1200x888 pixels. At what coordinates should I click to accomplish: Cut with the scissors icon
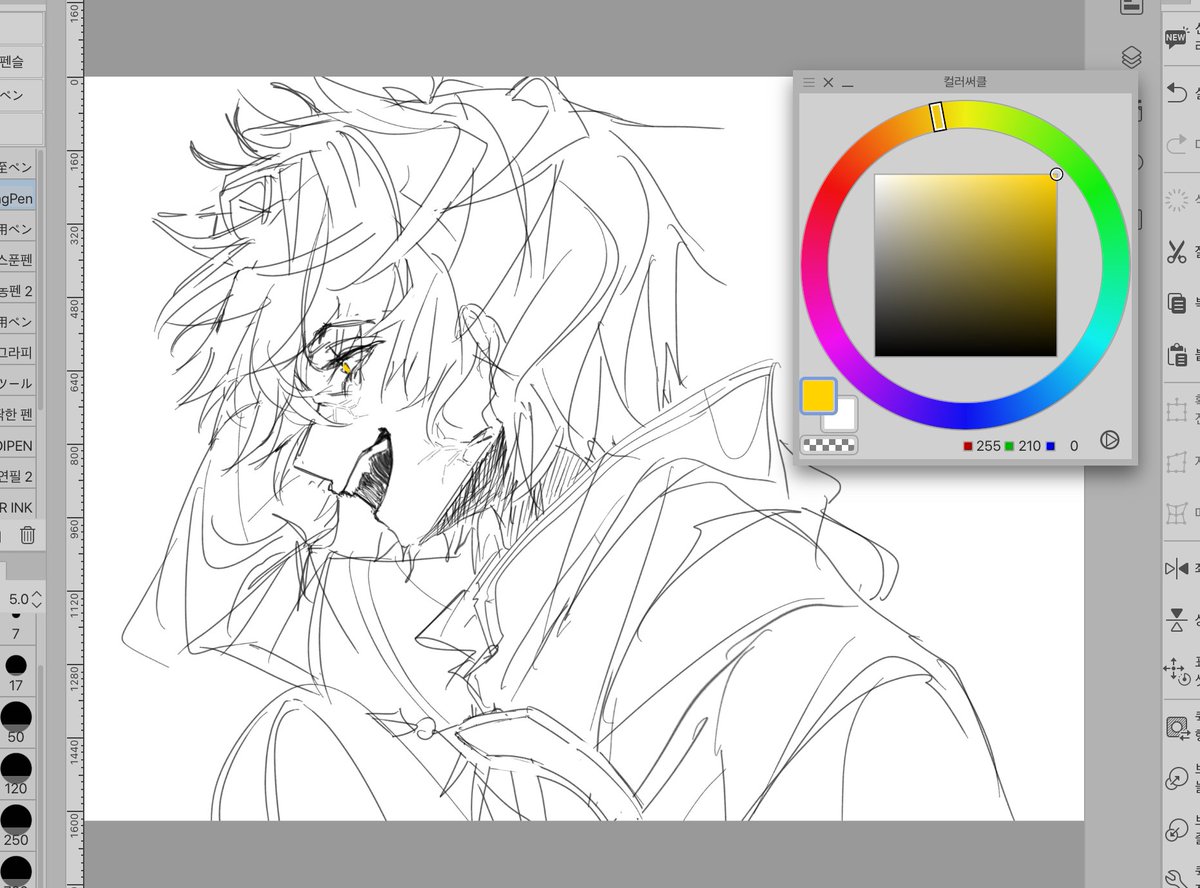(x=1176, y=251)
